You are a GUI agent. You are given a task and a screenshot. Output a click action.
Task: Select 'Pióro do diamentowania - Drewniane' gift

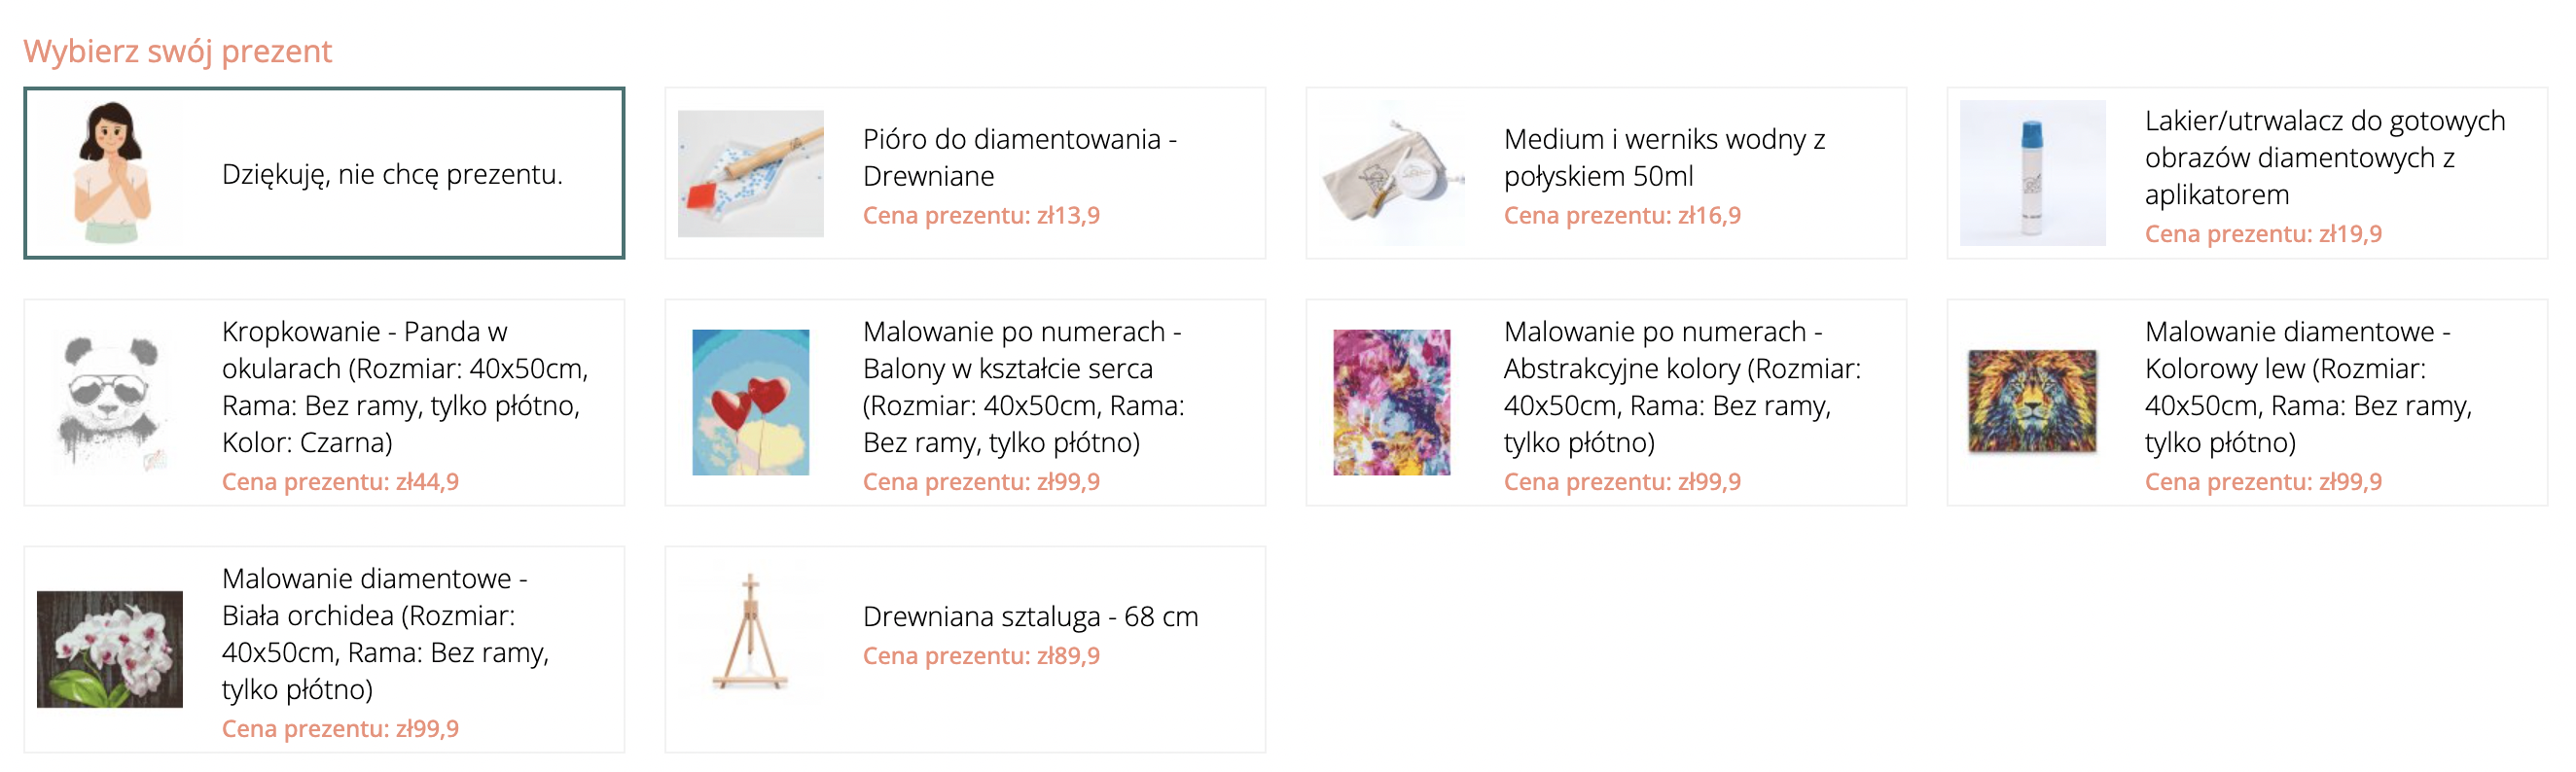1019,157
